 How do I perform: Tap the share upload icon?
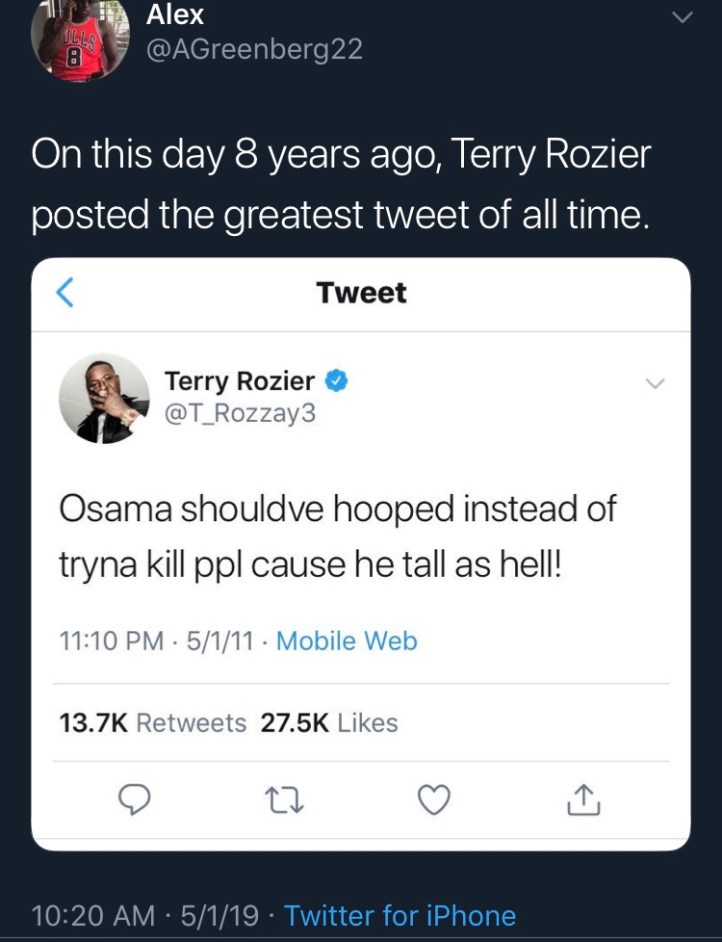coord(584,799)
